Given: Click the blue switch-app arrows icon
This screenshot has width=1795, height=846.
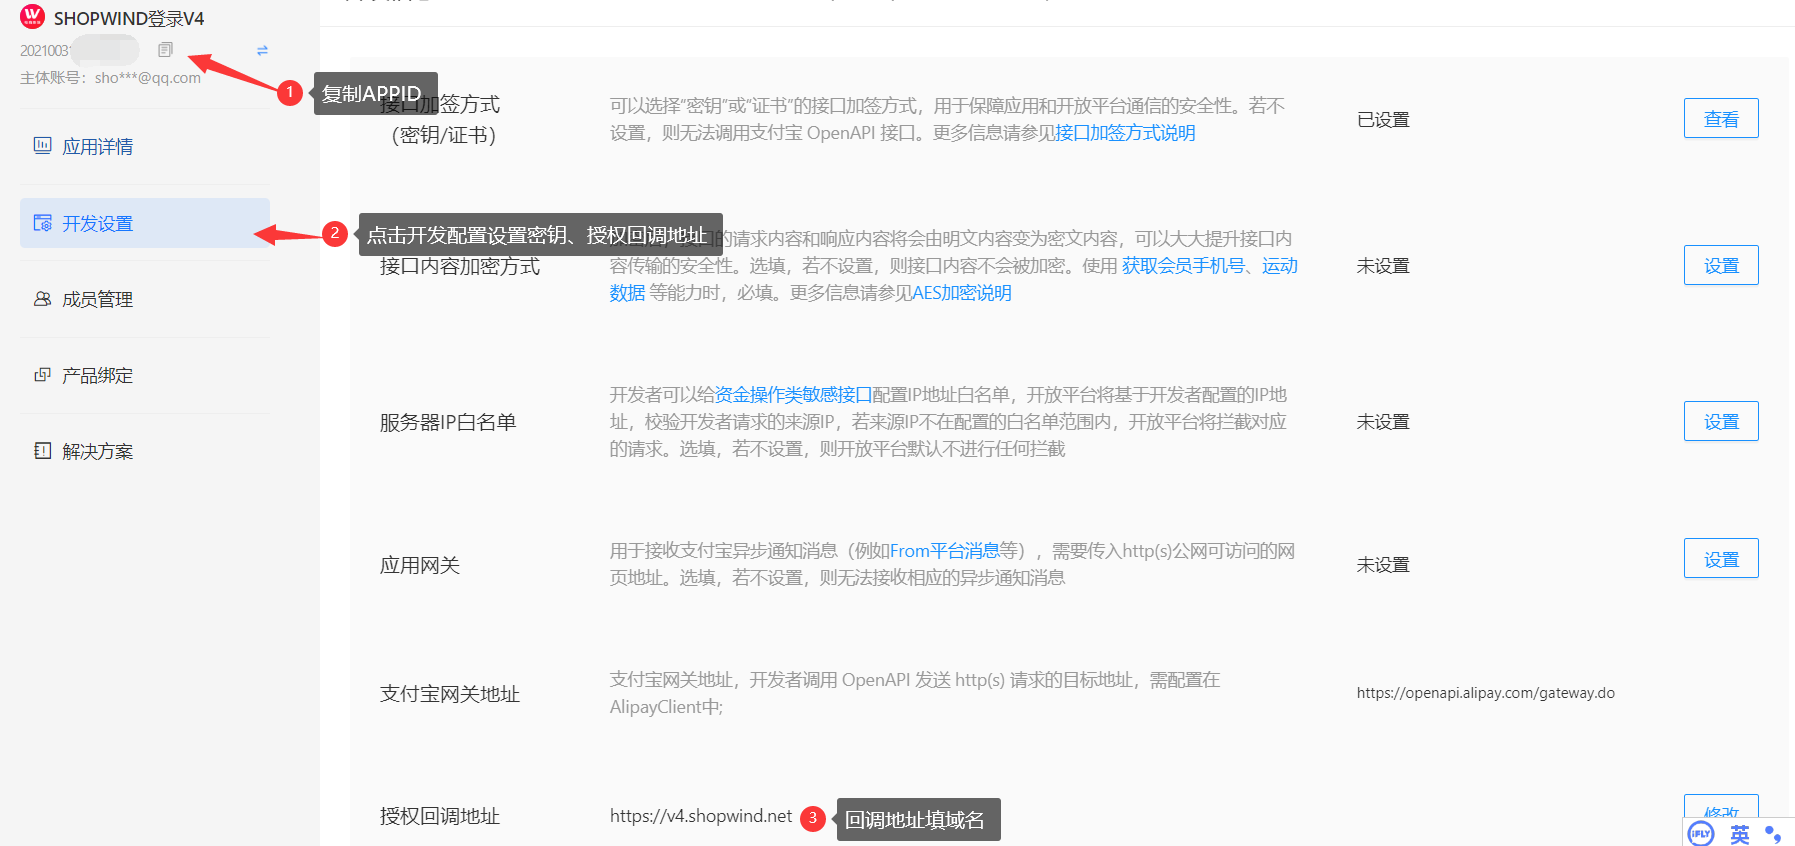Looking at the screenshot, I should coord(262,50).
